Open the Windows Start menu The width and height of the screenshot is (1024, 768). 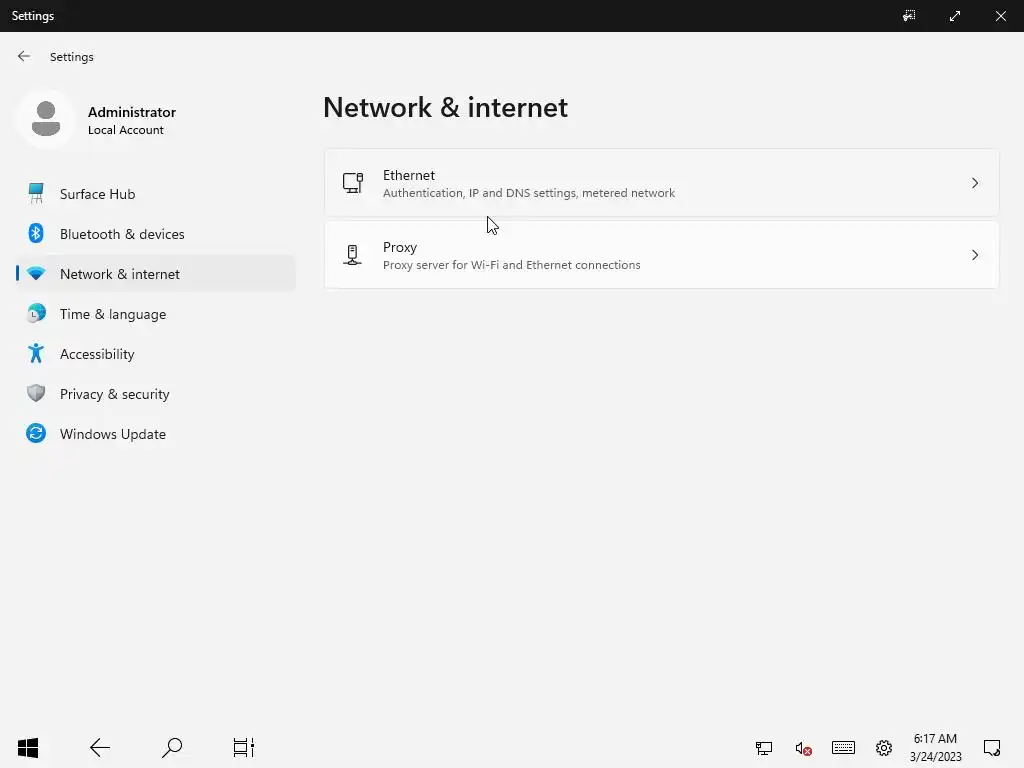(x=28, y=747)
